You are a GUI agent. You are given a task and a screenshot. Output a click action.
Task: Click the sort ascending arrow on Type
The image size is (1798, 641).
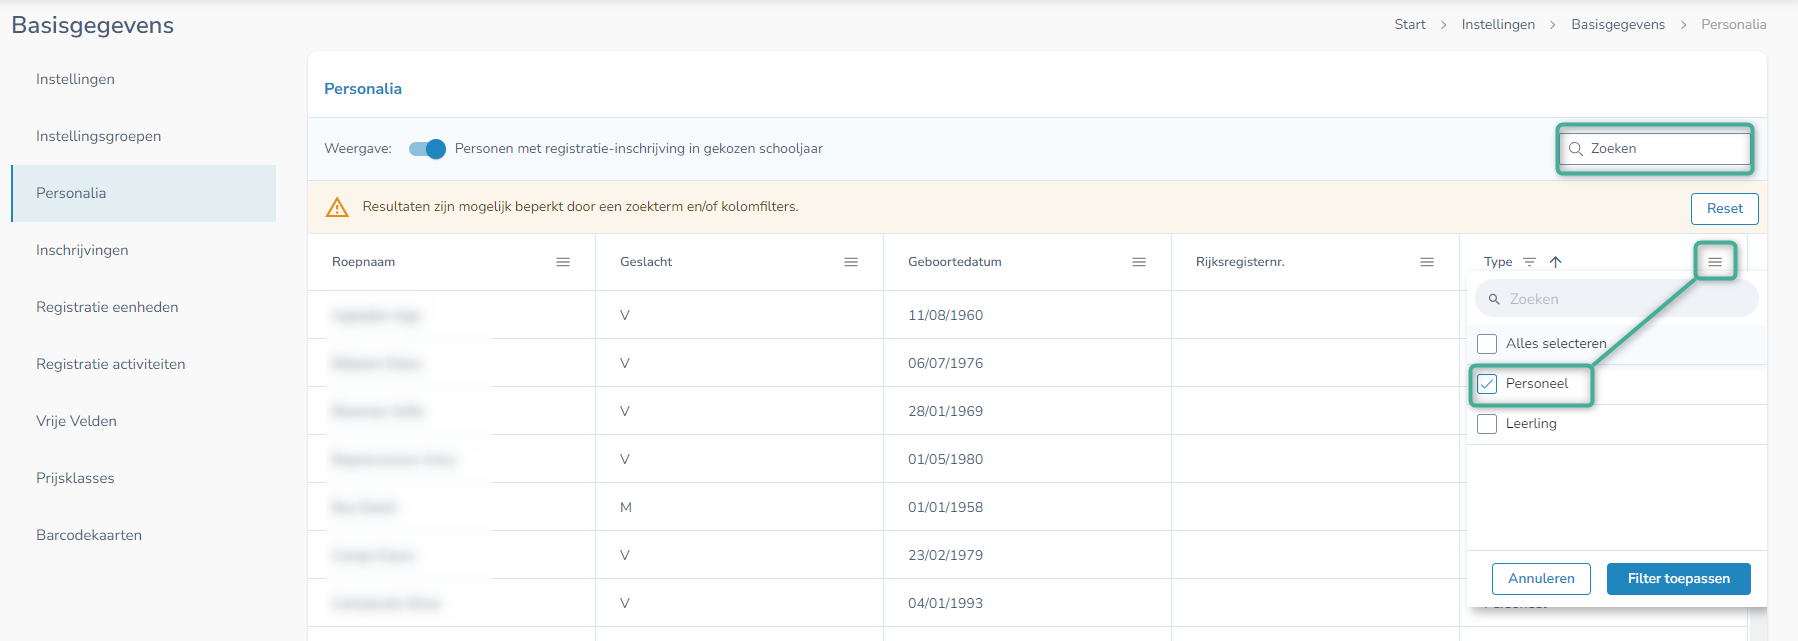pyautogui.click(x=1555, y=262)
